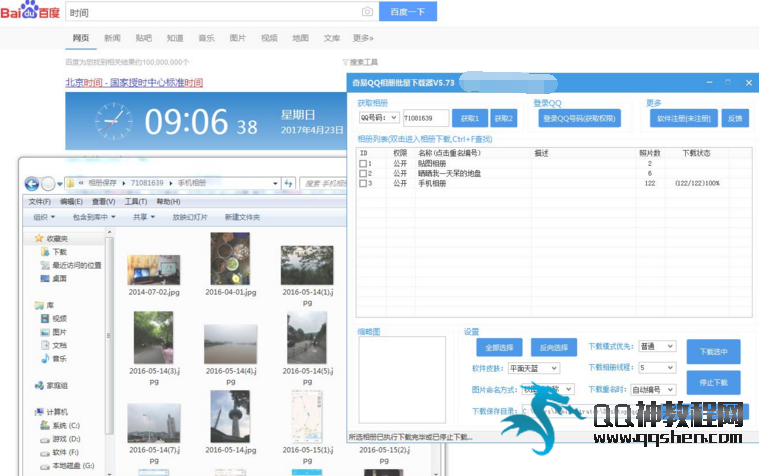Viewport: 759px width, 476px height.
Task: Go forward in Explorer window
Action: point(48,184)
